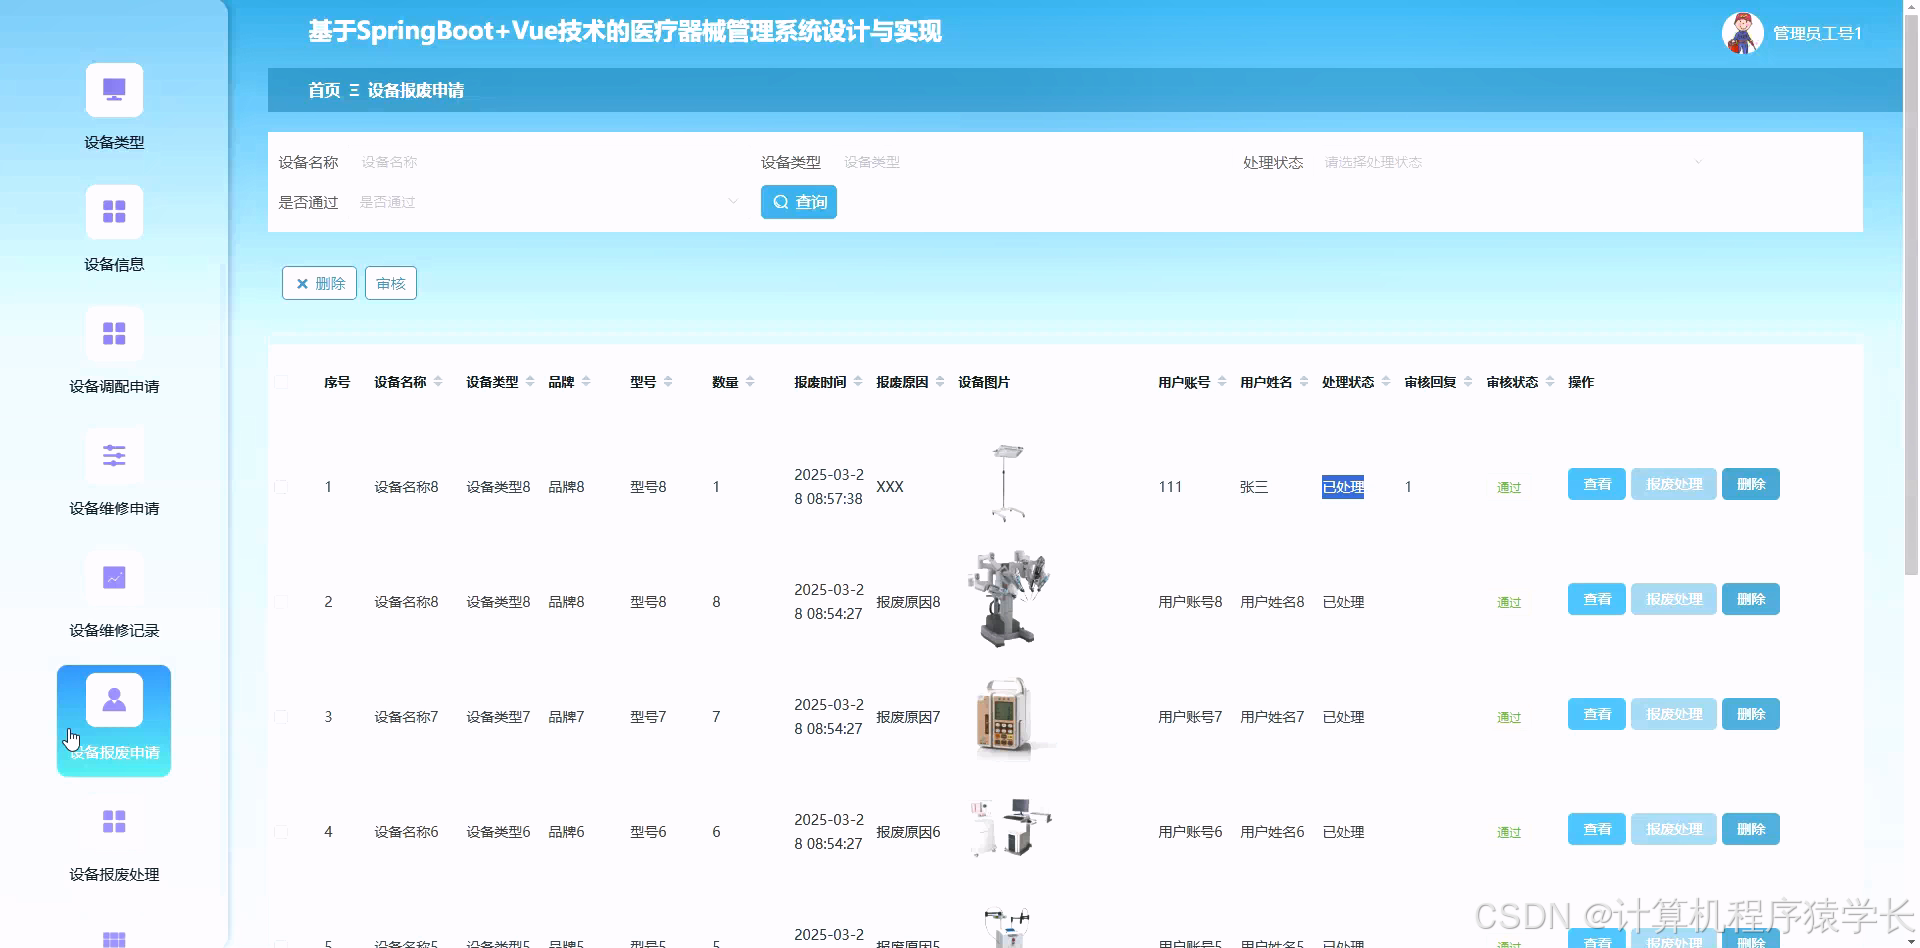Open the device image thumbnail in row 2
Viewport: 1920px width, 948px height.
coord(1009,598)
